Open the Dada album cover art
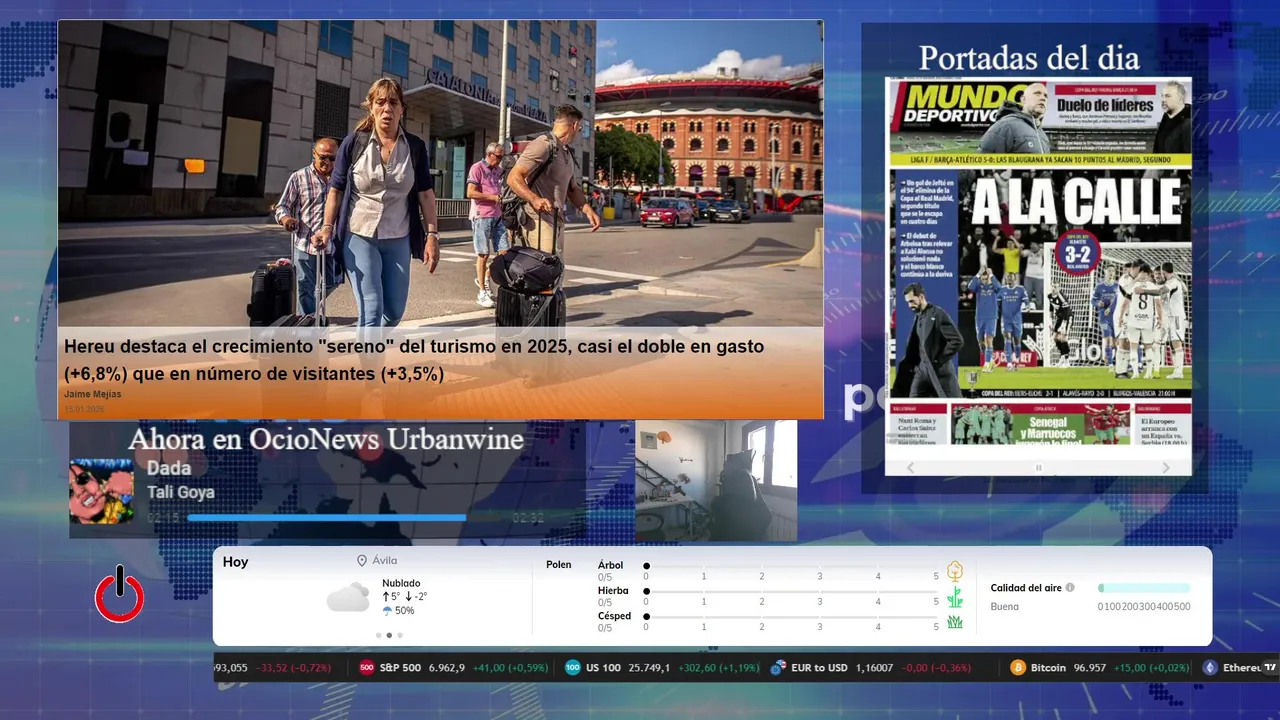 101,491
